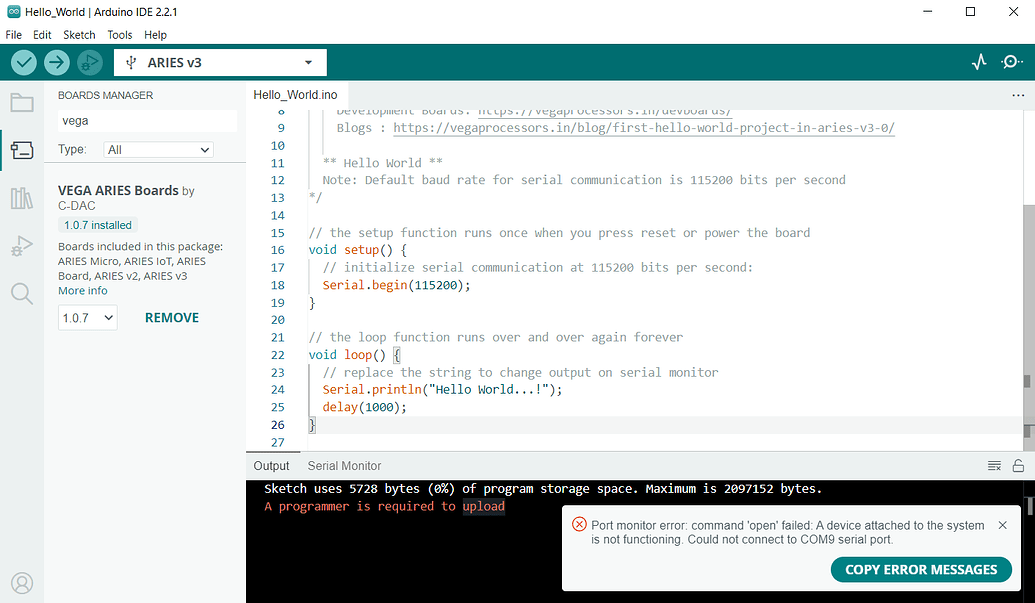1035x603 pixels.
Task: Remove the VEGA ARIES Boards package
Action: click(x=171, y=317)
